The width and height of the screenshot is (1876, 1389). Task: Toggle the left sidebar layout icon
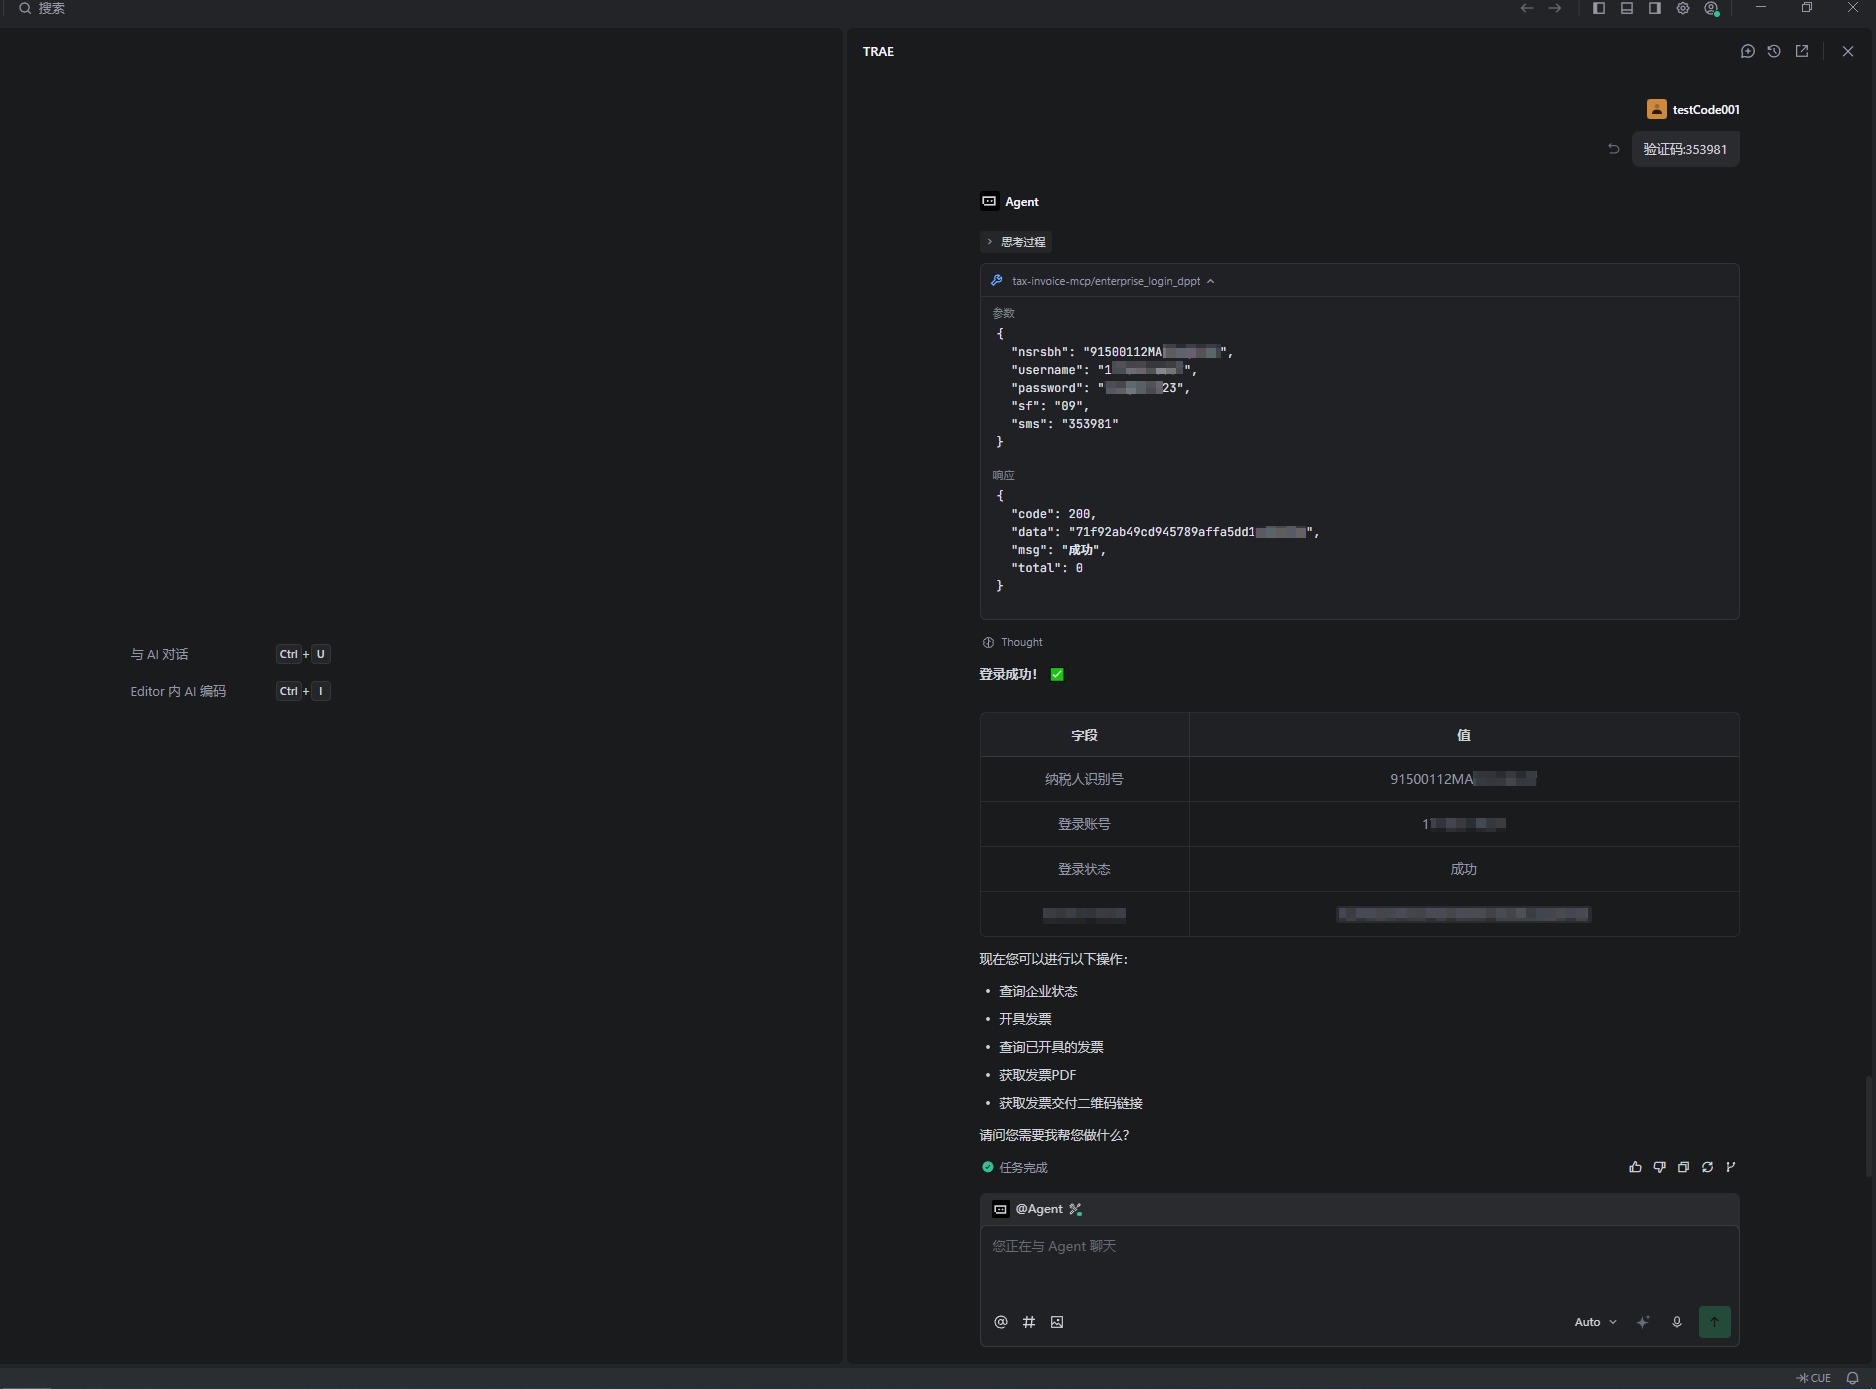click(x=1599, y=8)
